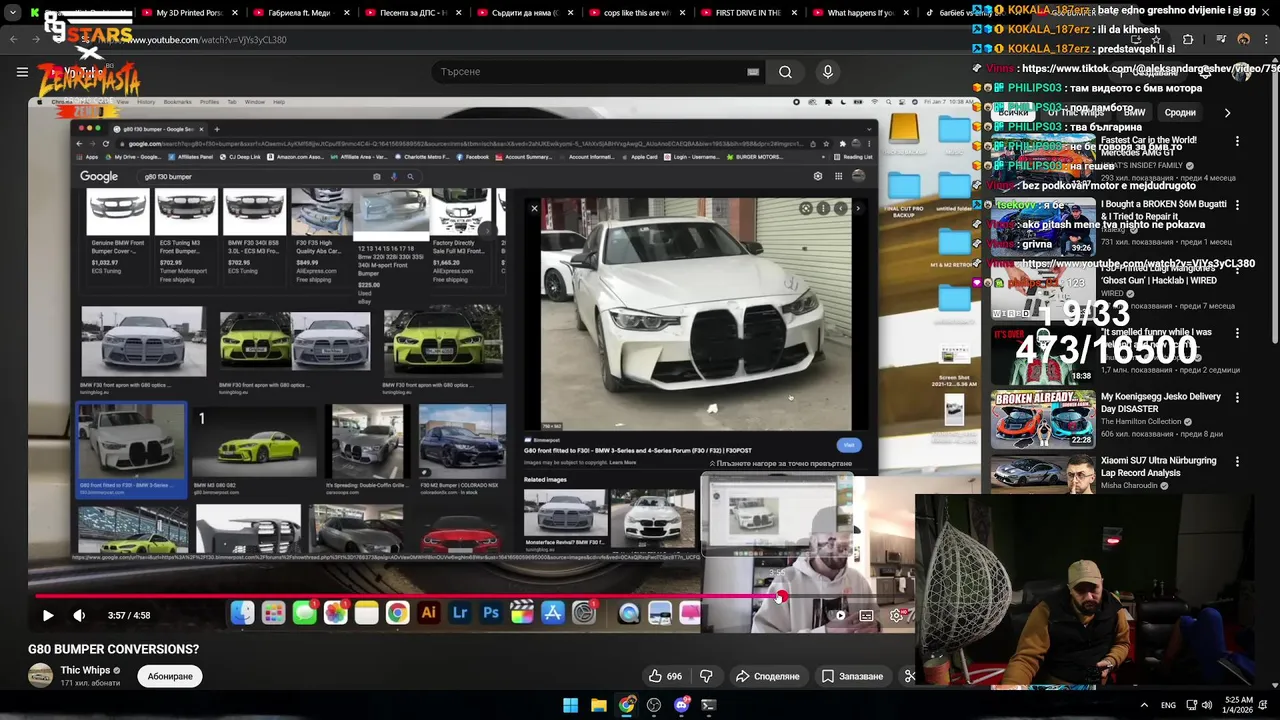This screenshot has width=1280, height=720.
Task: Open options for the Xiaomi SU7 Ultra video
Action: 1237,461
